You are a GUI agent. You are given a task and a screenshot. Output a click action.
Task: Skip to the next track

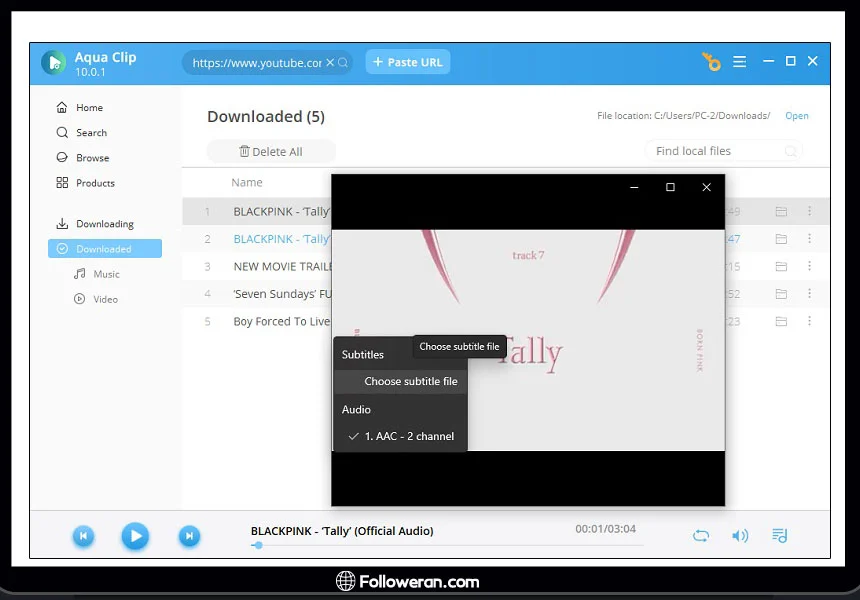(x=189, y=537)
